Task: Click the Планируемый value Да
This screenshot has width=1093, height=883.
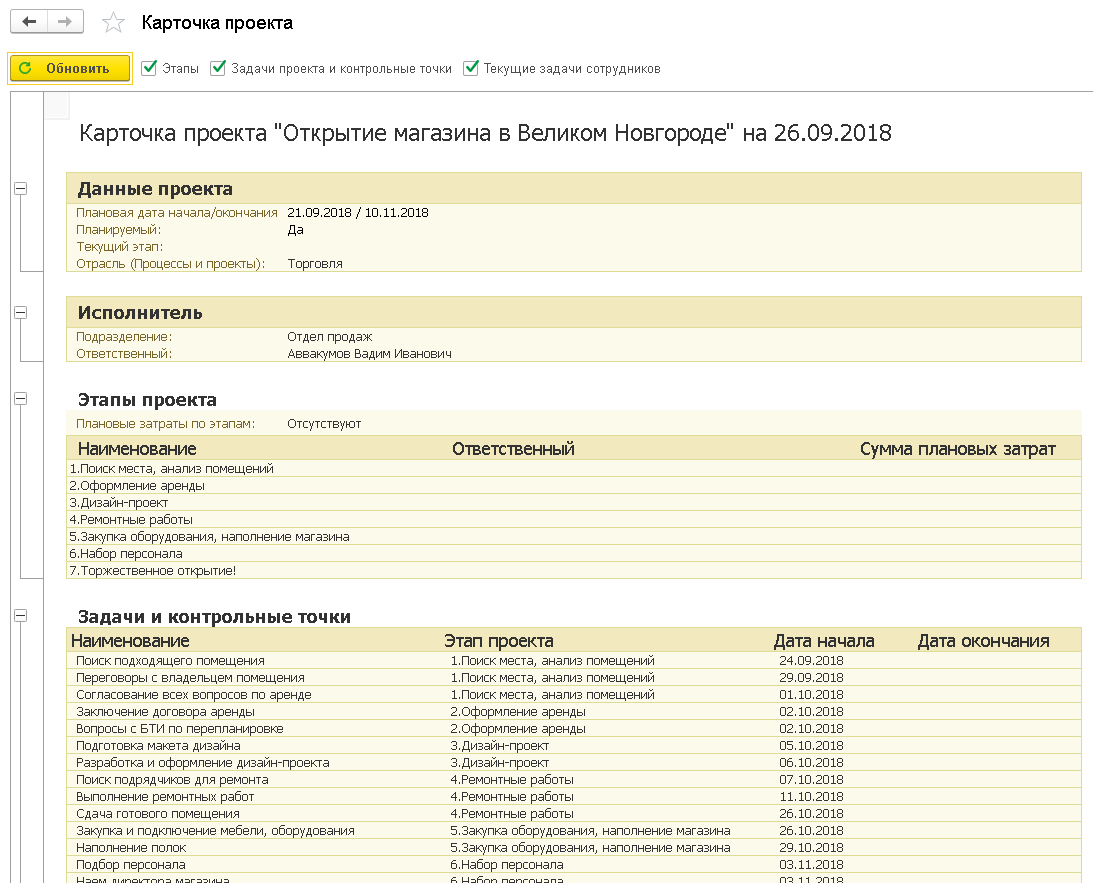Action: coord(295,230)
